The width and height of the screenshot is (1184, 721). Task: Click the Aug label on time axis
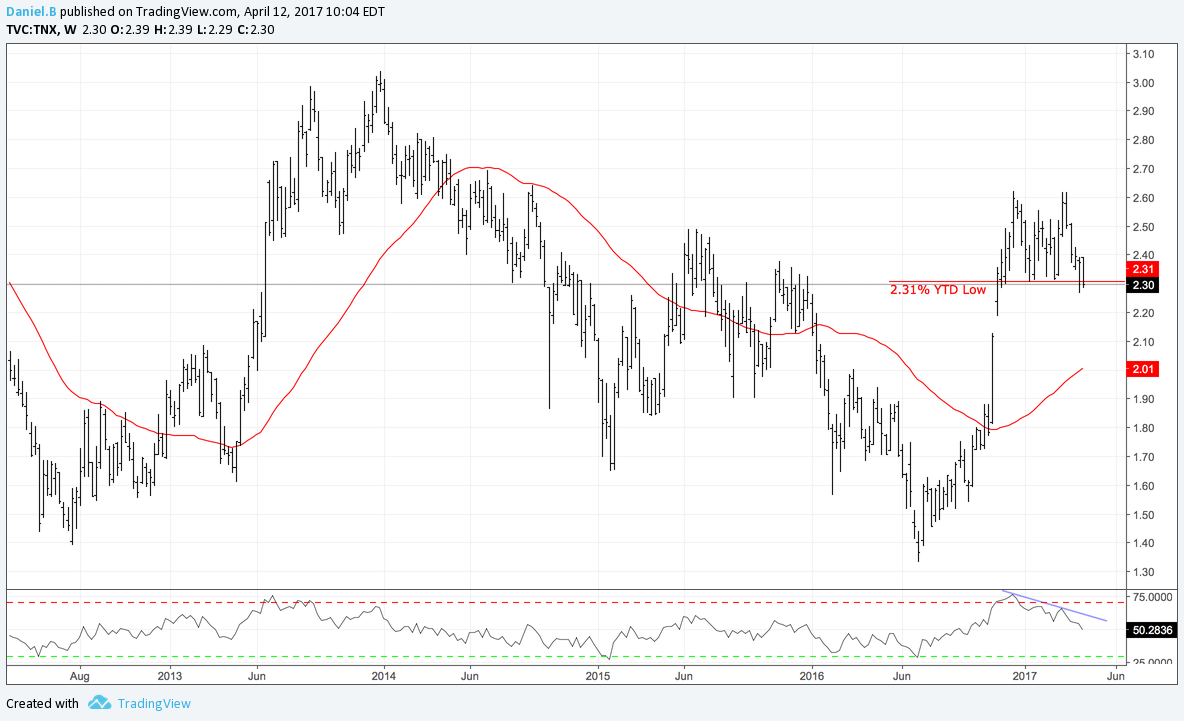(x=79, y=676)
